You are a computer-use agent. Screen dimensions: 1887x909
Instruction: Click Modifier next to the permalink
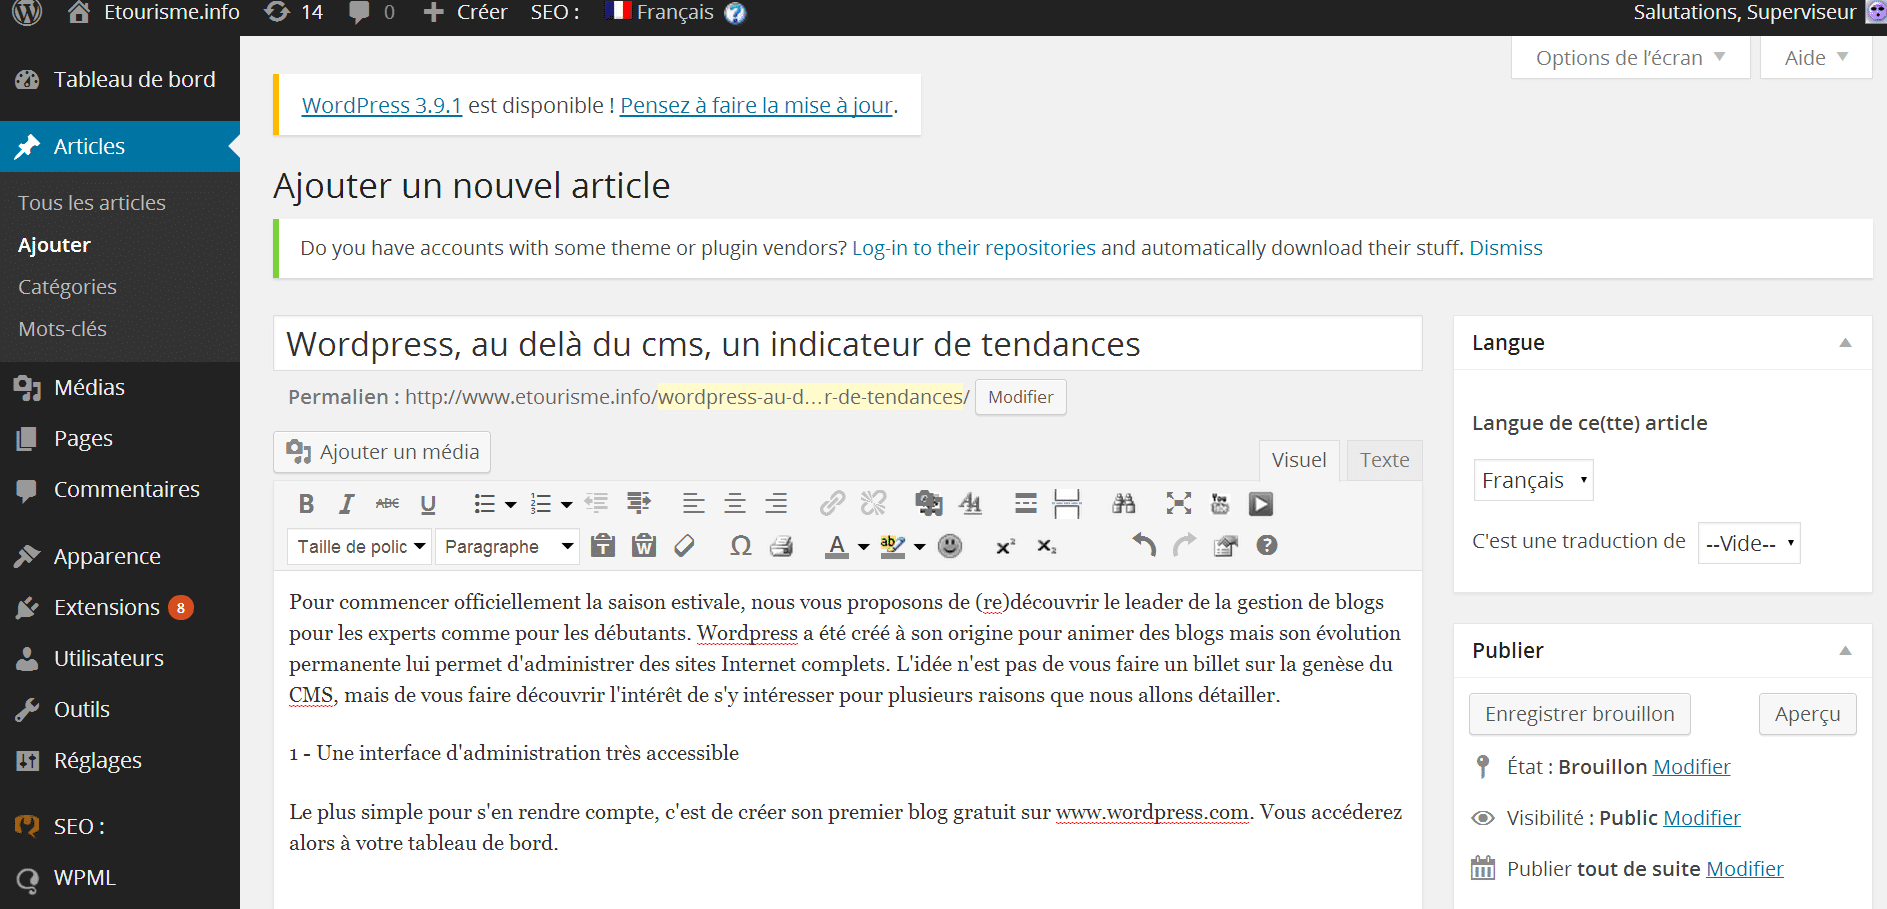pyautogui.click(x=1020, y=397)
